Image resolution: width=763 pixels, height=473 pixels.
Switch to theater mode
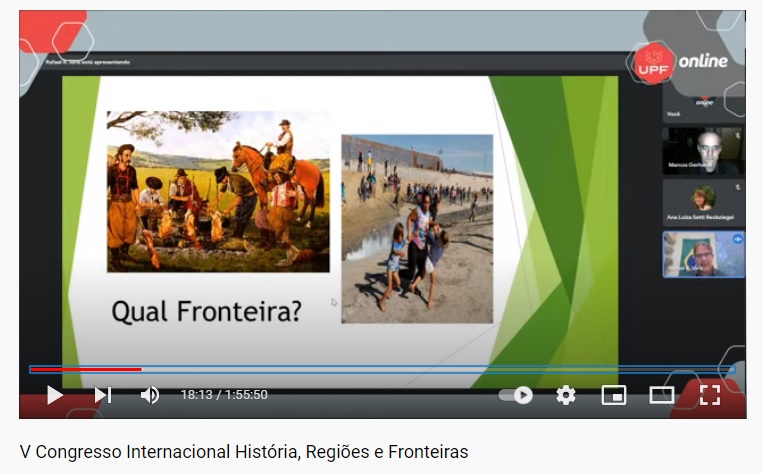[662, 395]
